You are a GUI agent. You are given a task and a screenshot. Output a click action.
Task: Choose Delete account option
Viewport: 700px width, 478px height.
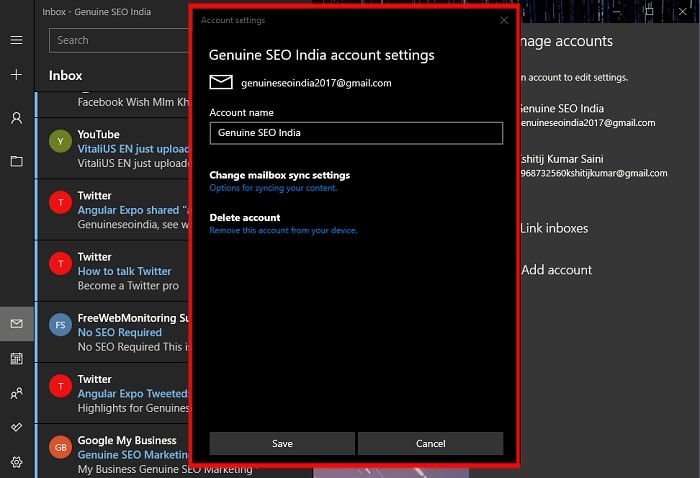[x=245, y=218]
